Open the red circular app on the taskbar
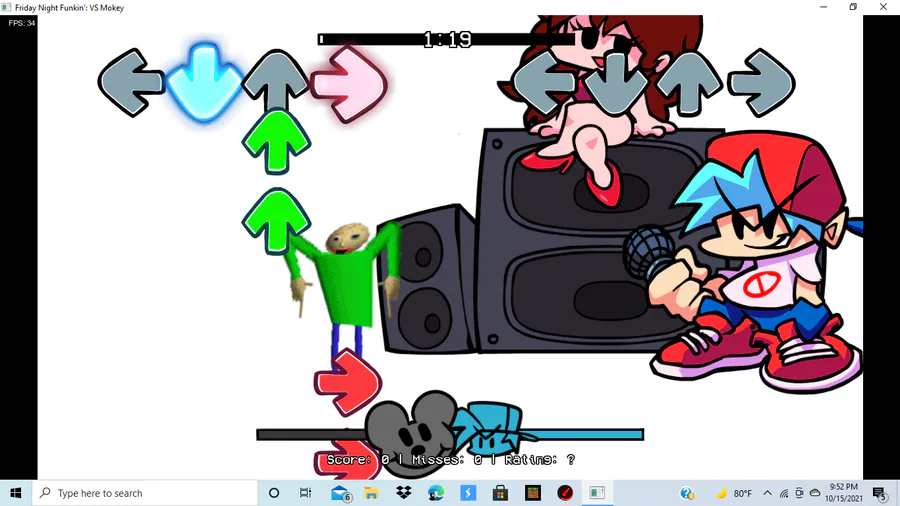The height and width of the screenshot is (506, 900). coord(565,493)
